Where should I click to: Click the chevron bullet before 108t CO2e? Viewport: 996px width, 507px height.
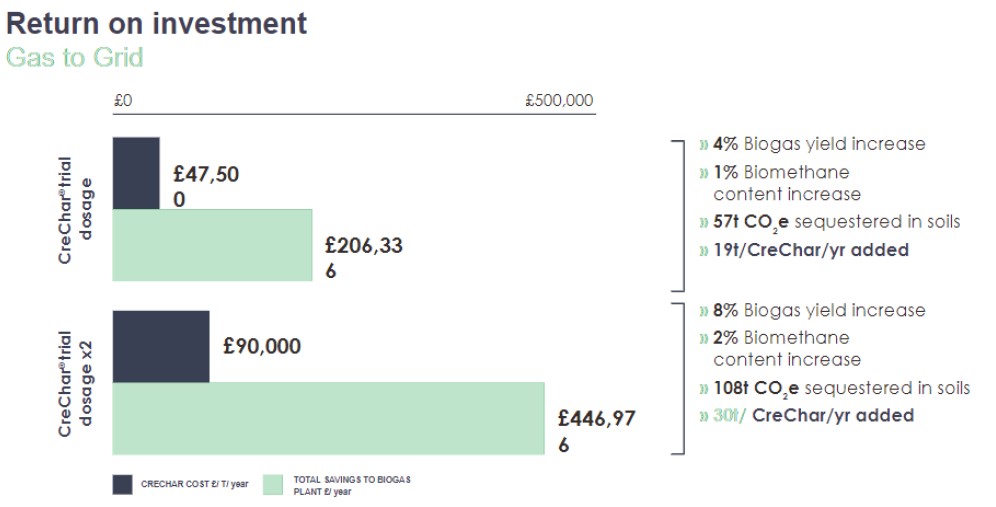704,388
